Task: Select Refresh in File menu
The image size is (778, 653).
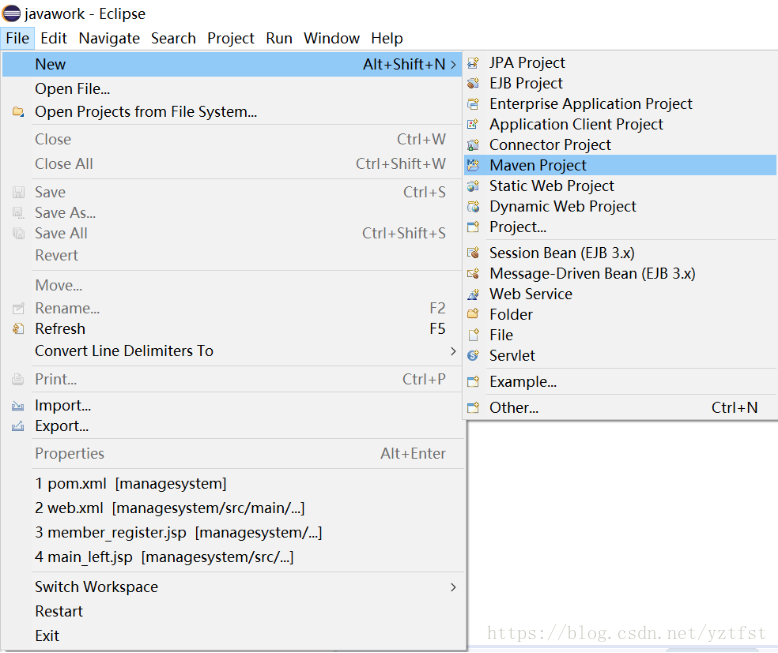Action: (232, 328)
